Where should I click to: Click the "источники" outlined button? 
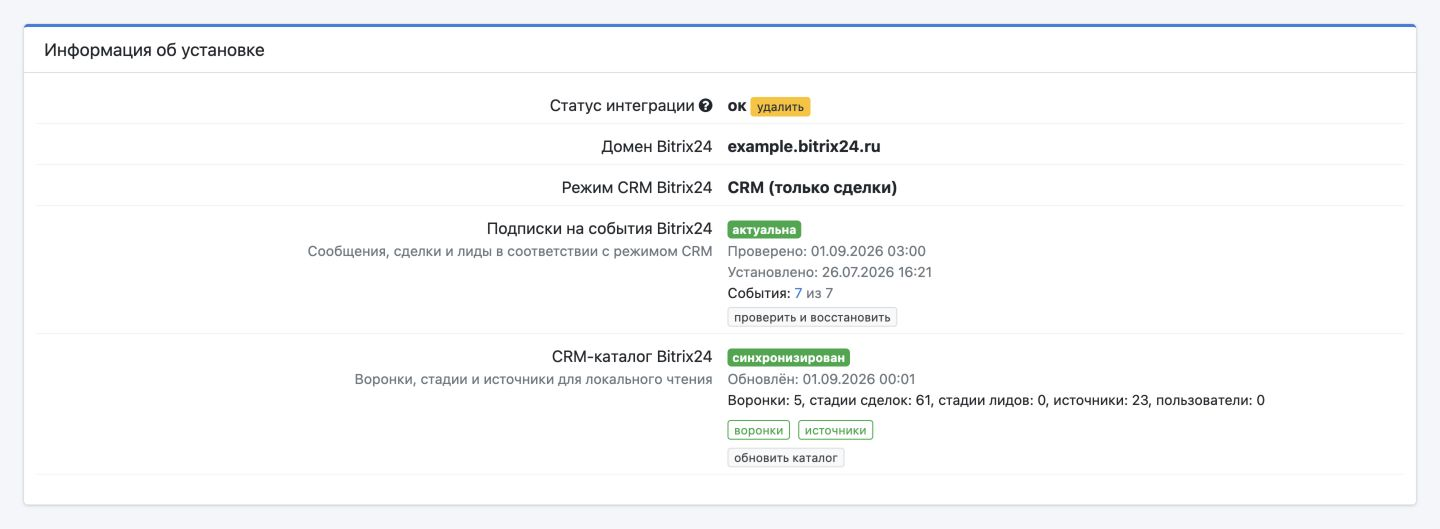[x=836, y=430]
